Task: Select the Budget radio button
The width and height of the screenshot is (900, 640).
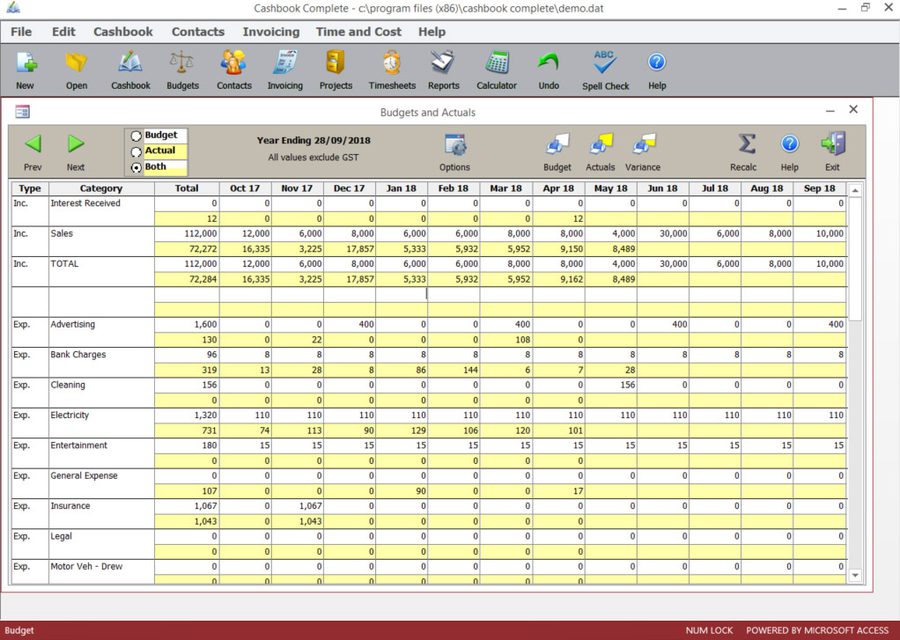Action: pos(136,136)
